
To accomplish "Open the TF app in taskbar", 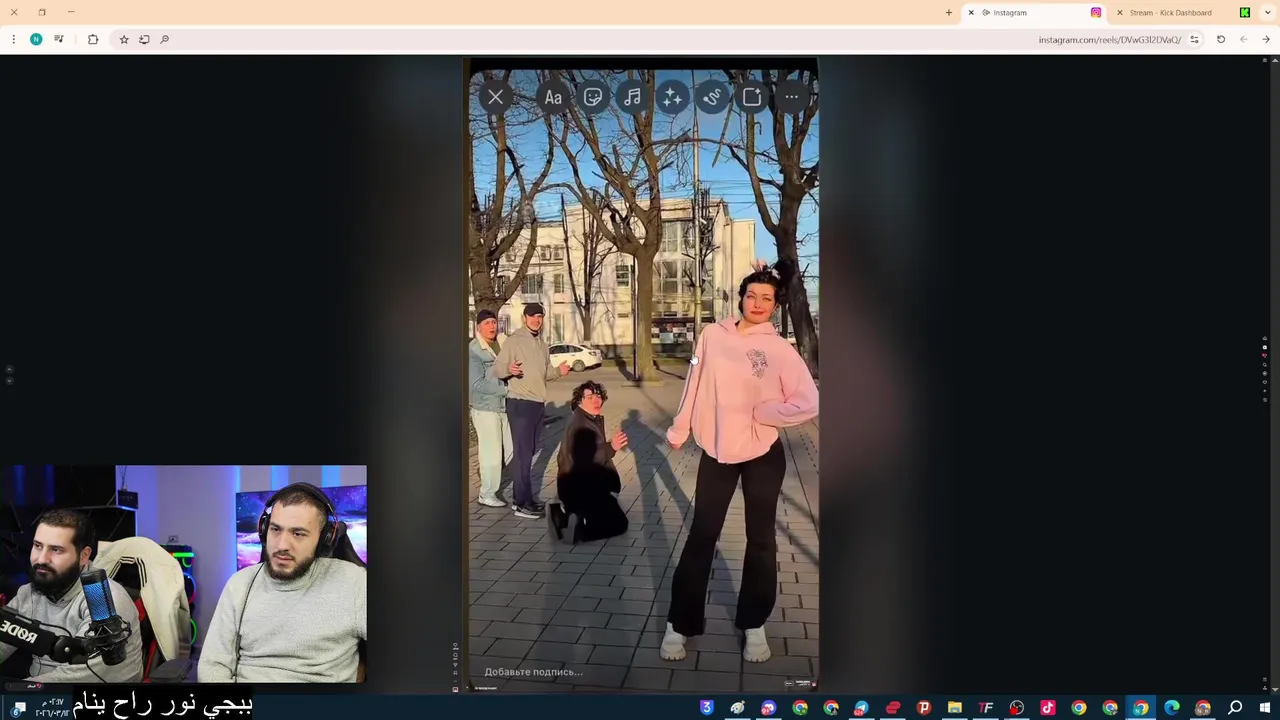I will (x=986, y=708).
